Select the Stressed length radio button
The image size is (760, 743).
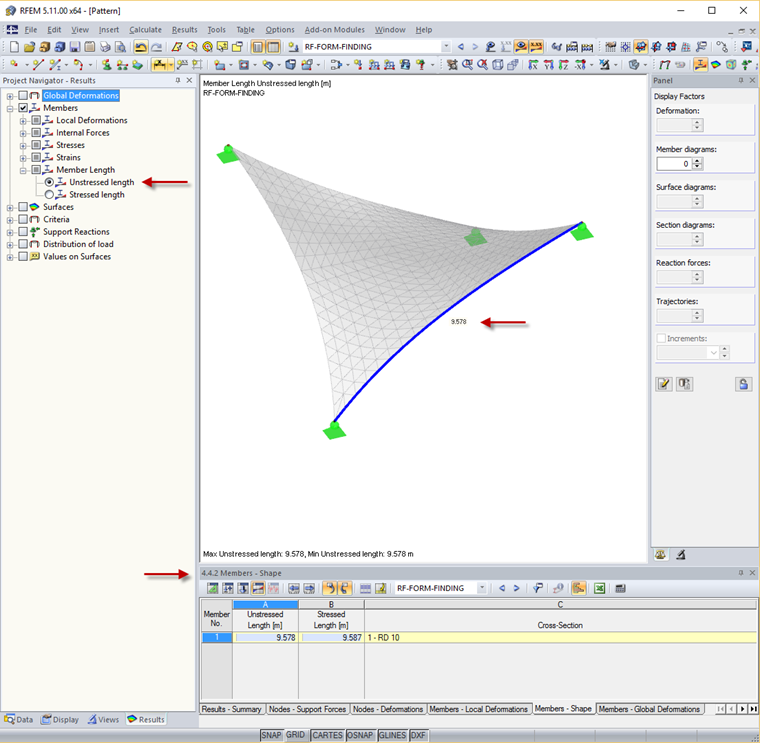[x=49, y=194]
